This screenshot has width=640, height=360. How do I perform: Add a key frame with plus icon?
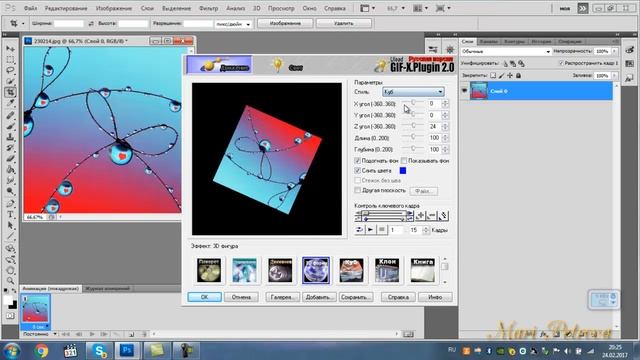pyautogui.click(x=420, y=216)
